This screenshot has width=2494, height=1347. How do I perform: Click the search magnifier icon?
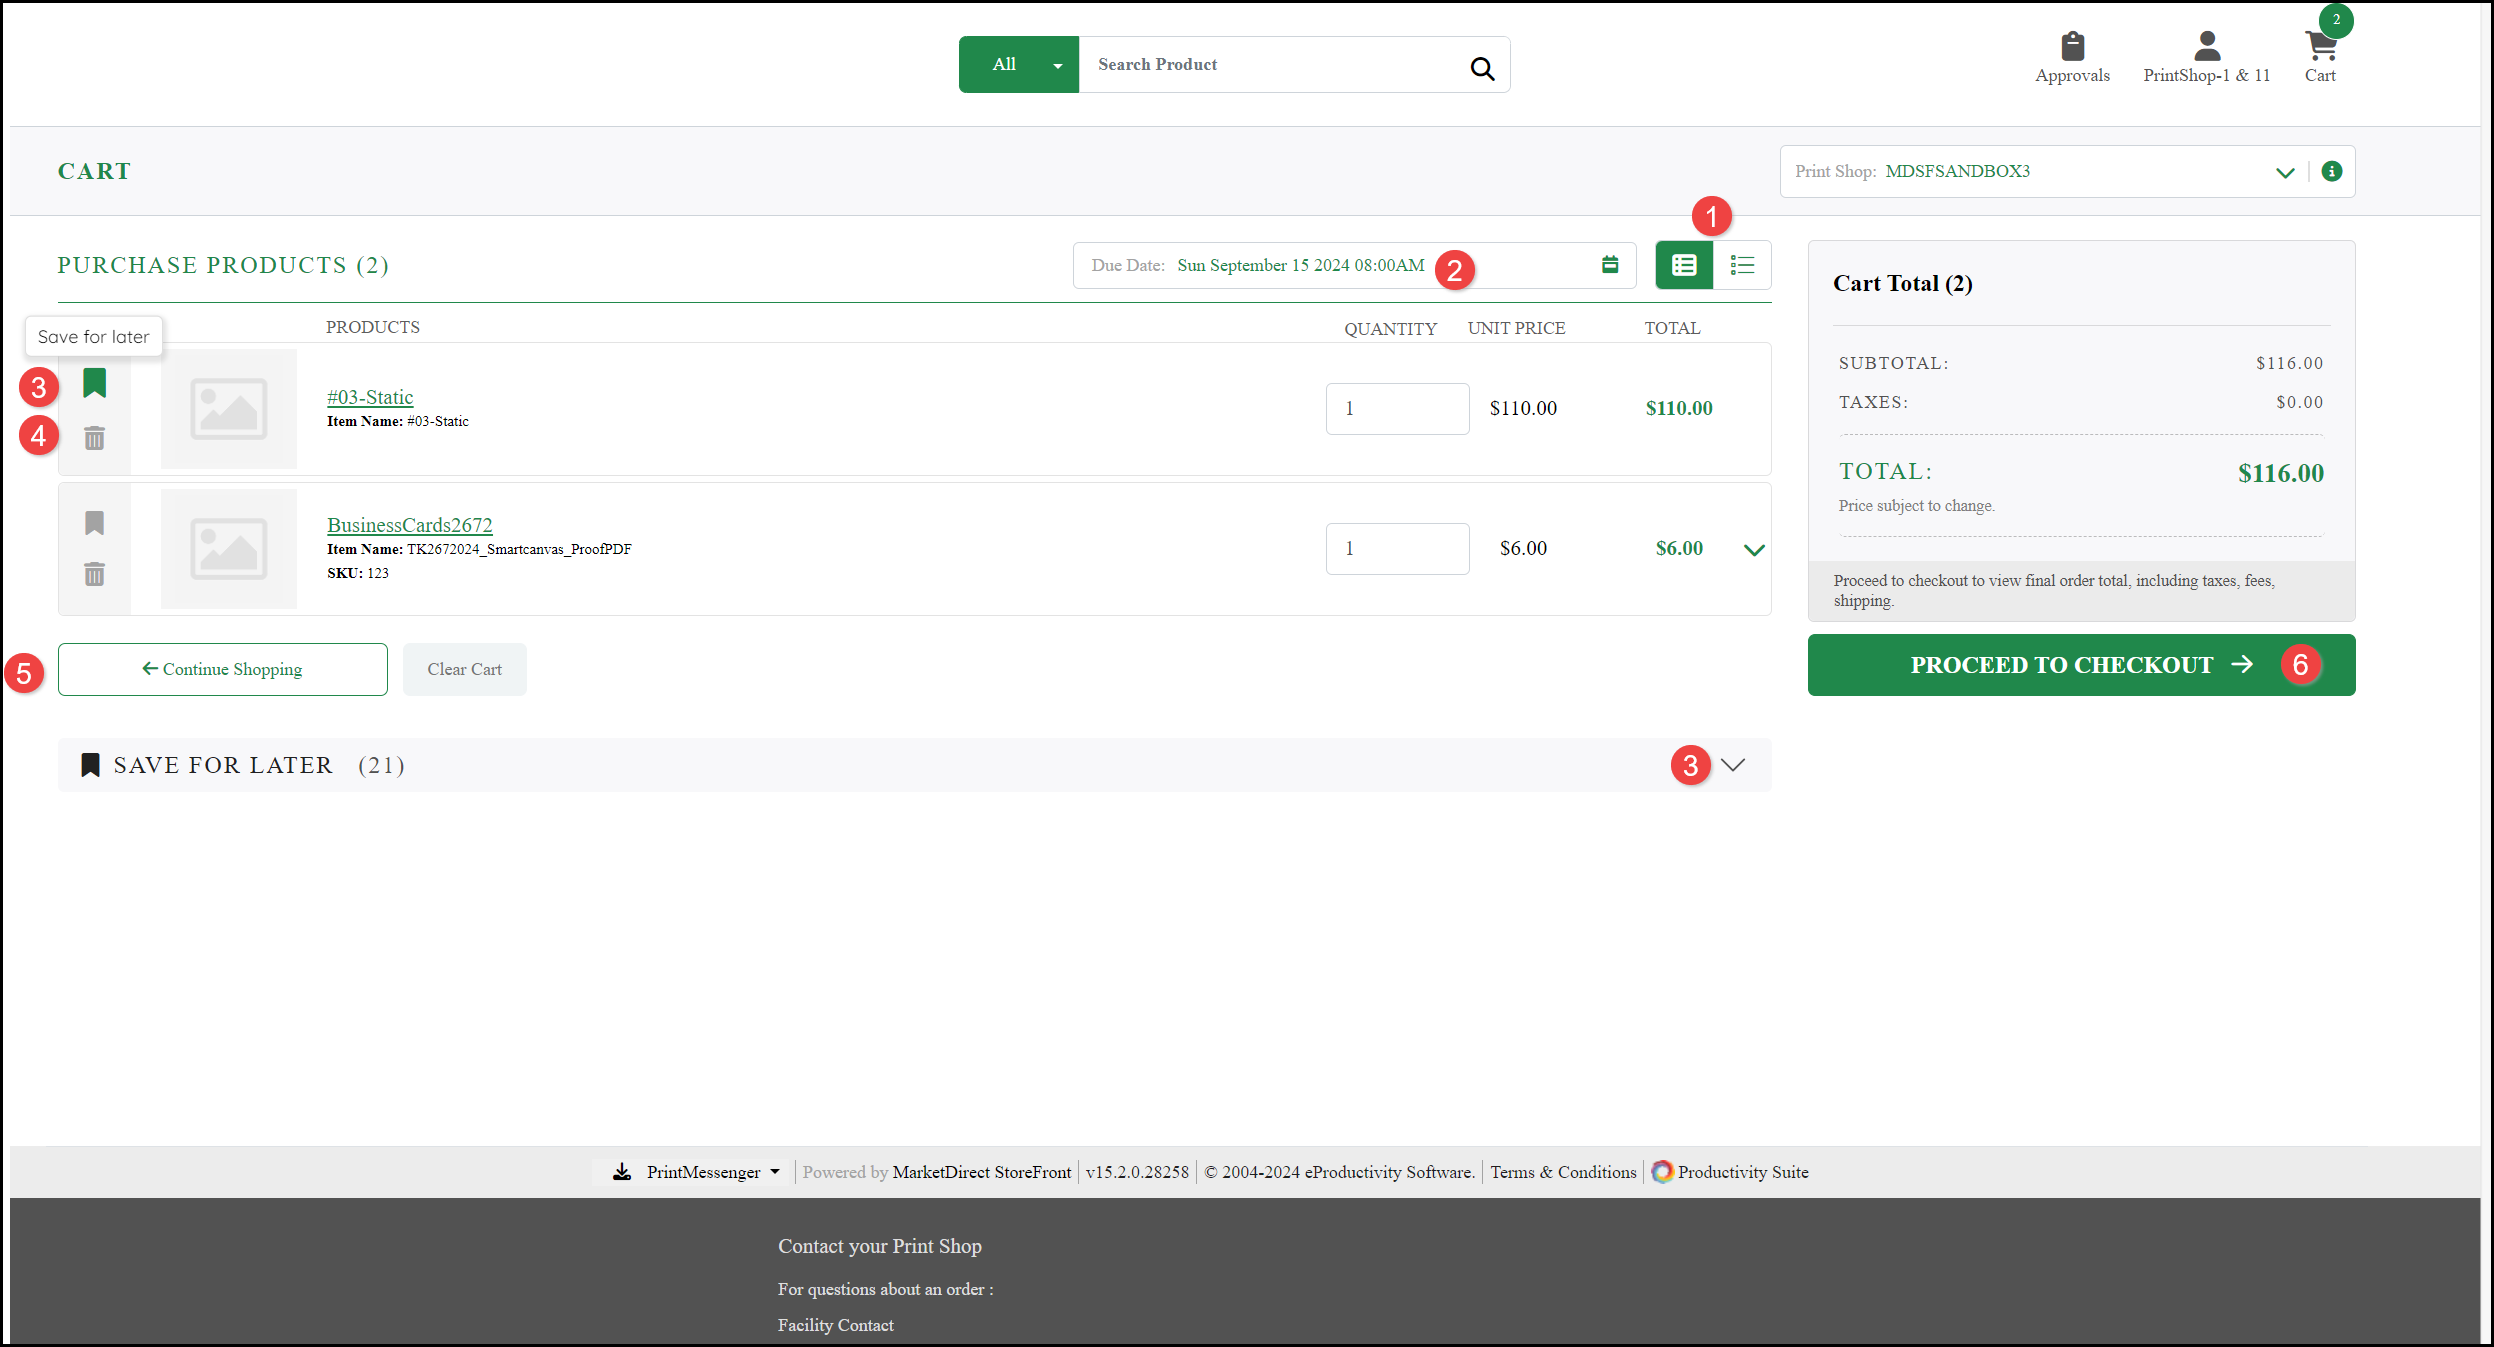pos(1482,68)
